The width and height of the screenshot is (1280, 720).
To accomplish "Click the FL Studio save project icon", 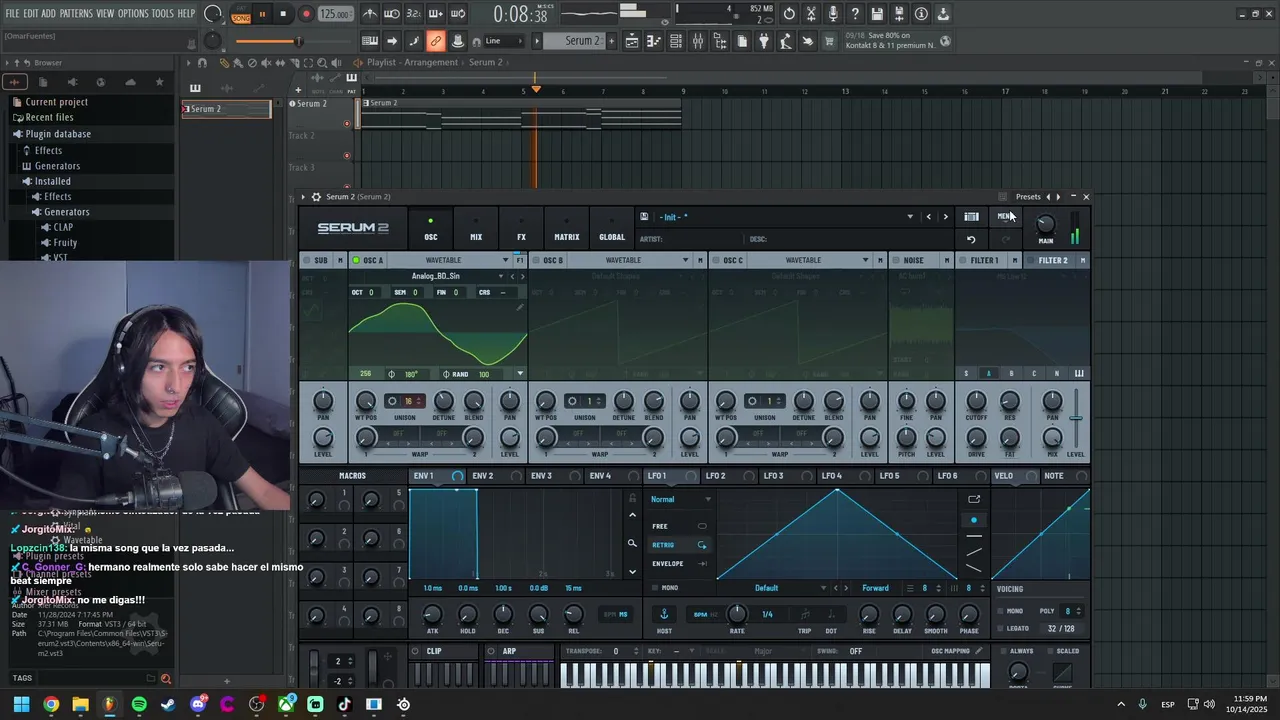I will [x=877, y=14].
